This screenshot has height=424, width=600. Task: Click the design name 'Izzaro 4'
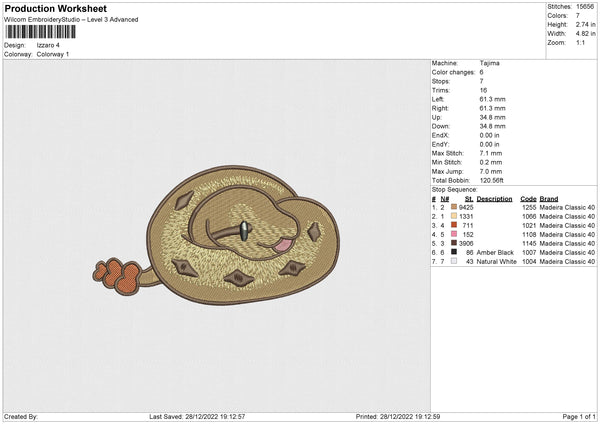pos(48,45)
